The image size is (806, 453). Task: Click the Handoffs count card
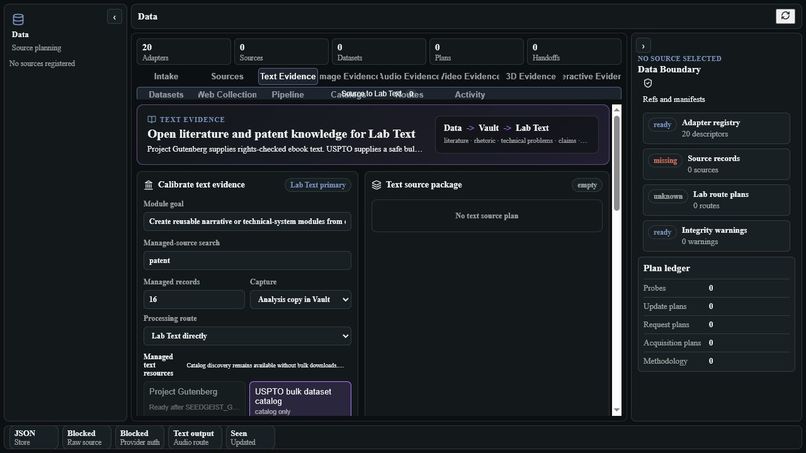(x=574, y=51)
